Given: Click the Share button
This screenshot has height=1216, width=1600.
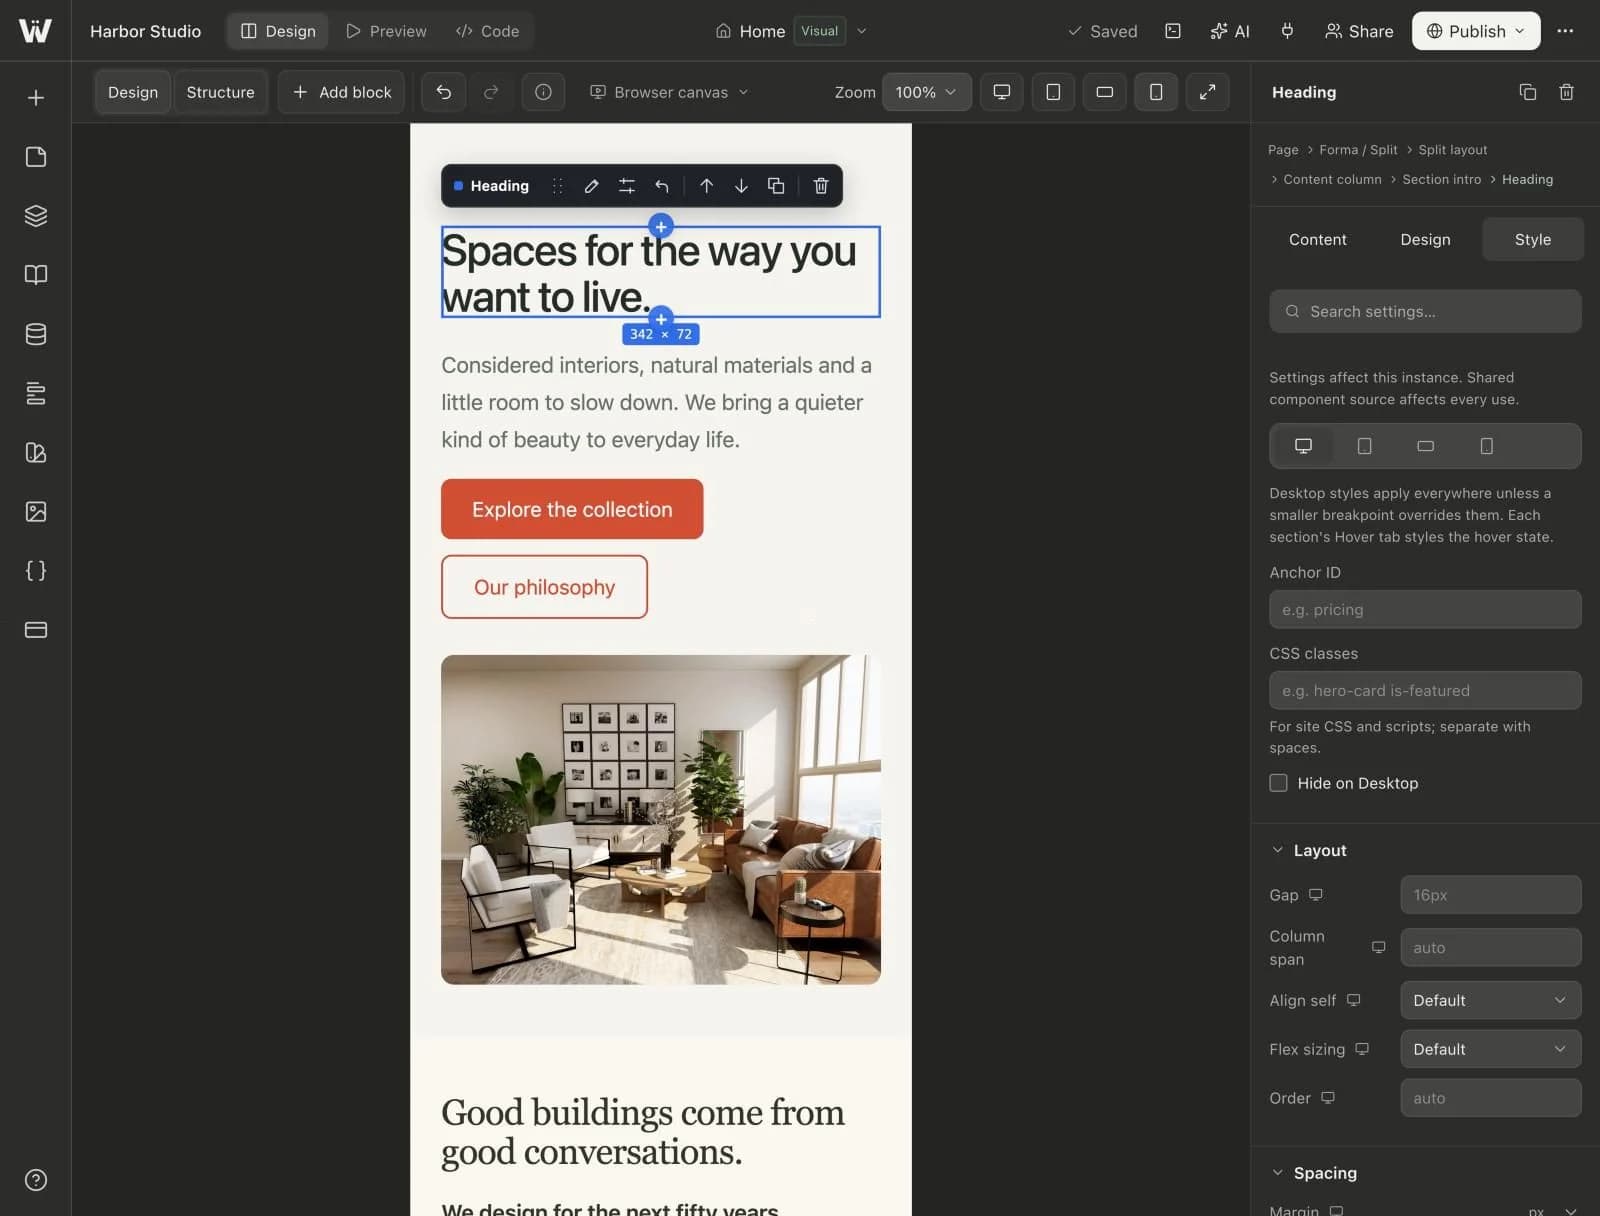Looking at the screenshot, I should click(x=1359, y=31).
